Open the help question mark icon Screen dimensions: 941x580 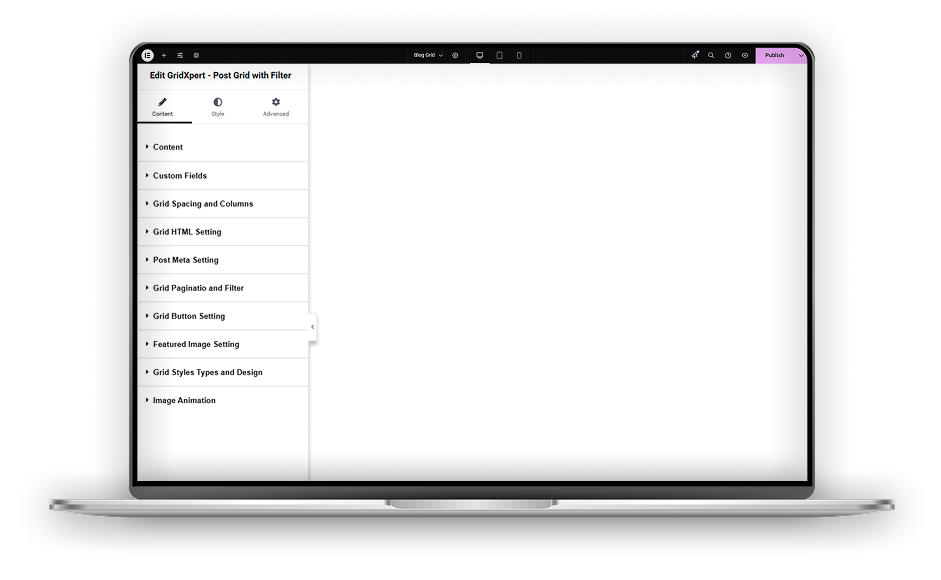click(728, 55)
